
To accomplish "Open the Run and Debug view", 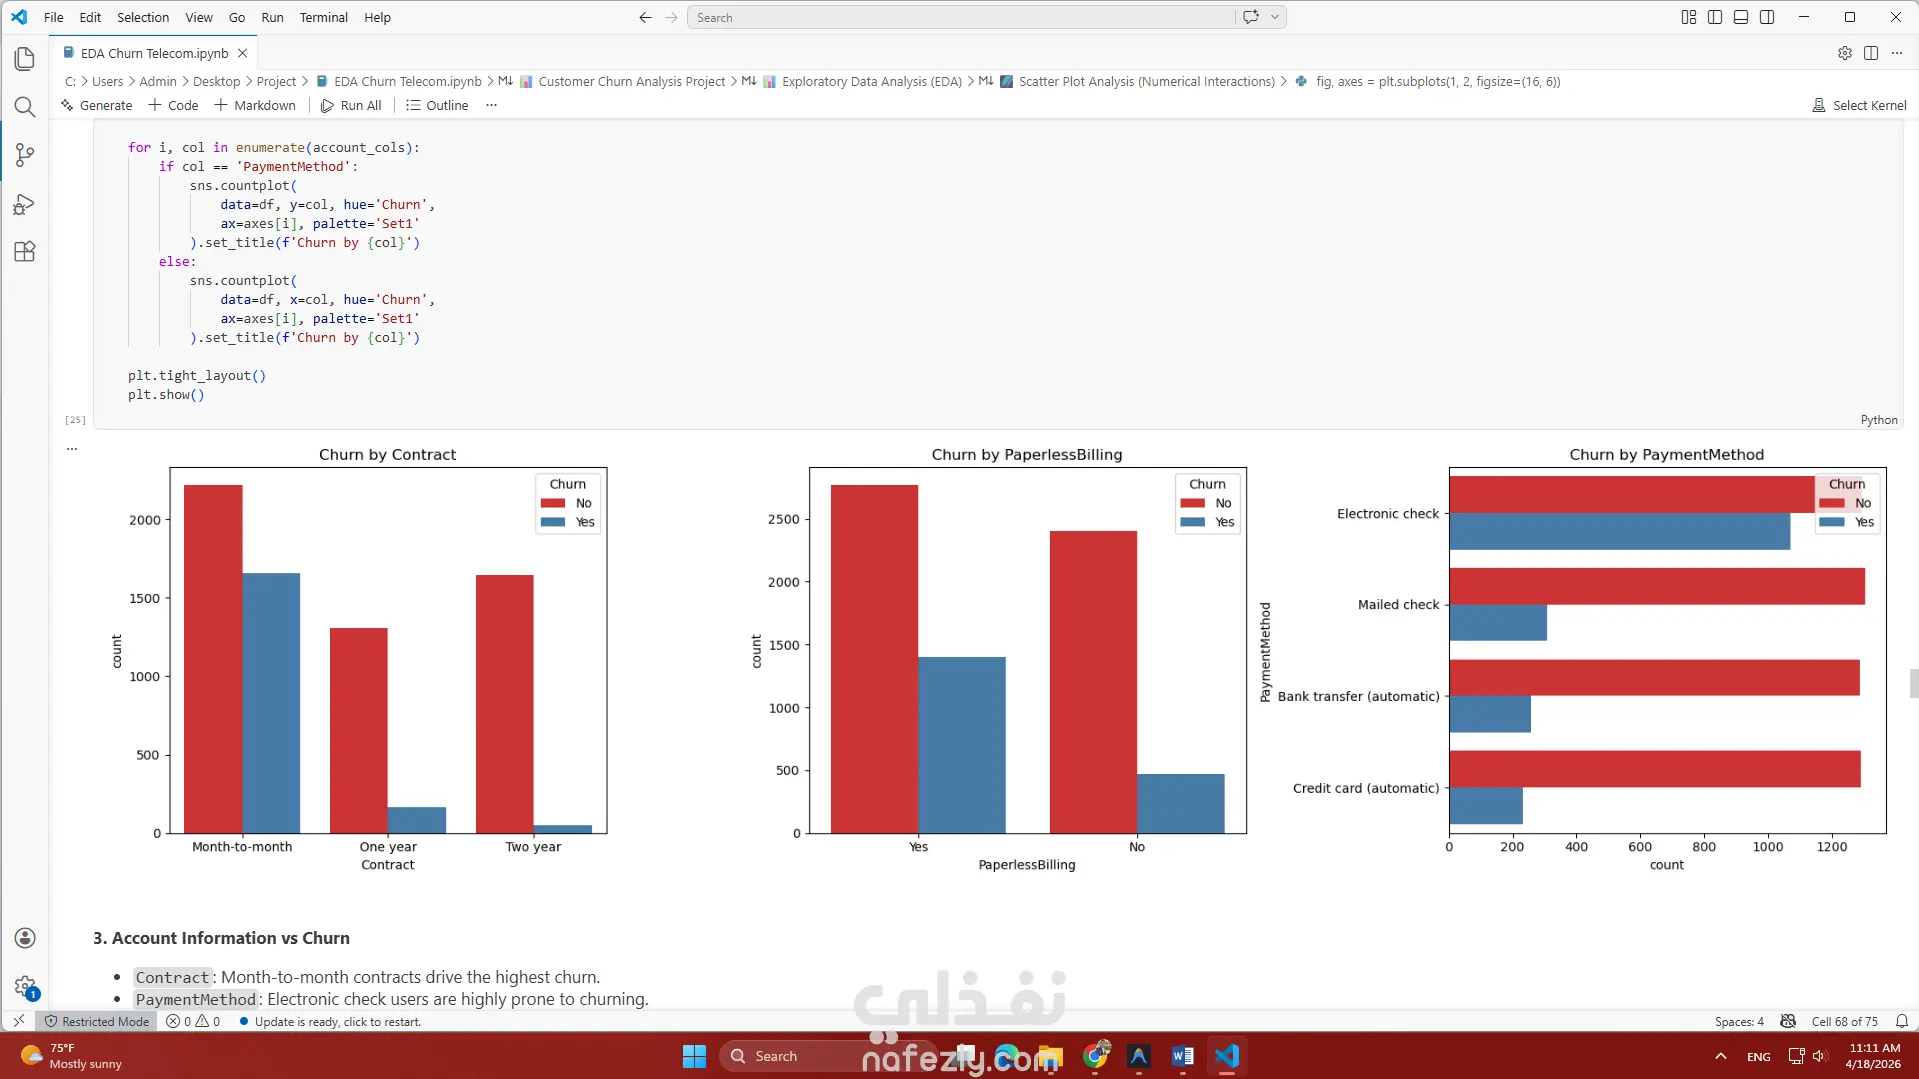I will (25, 204).
